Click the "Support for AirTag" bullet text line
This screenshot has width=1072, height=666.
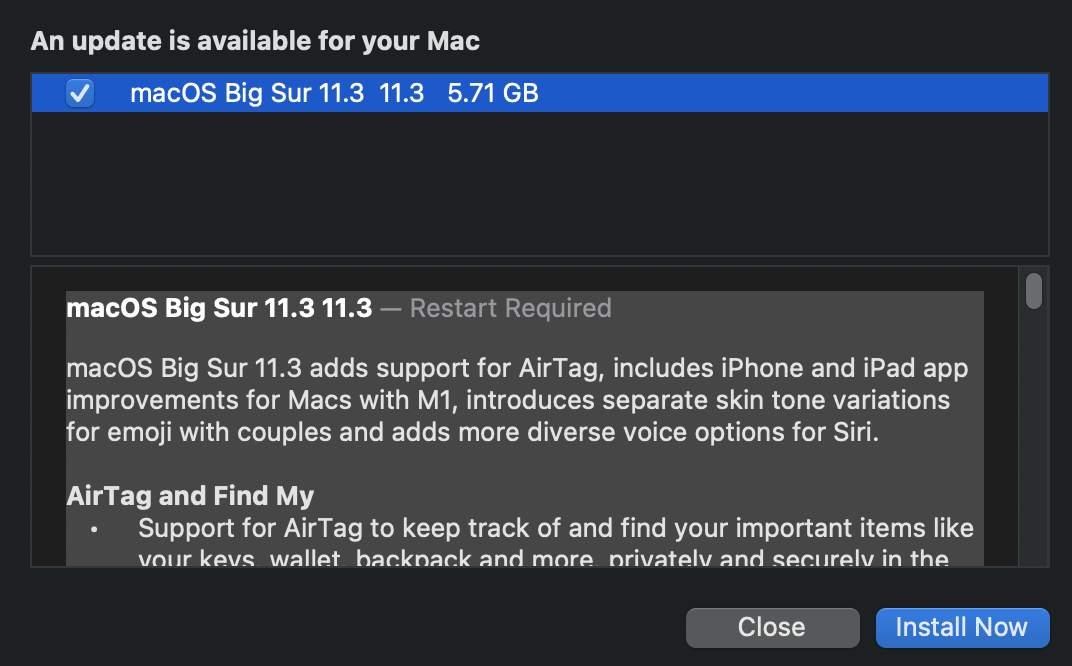[x=555, y=527]
